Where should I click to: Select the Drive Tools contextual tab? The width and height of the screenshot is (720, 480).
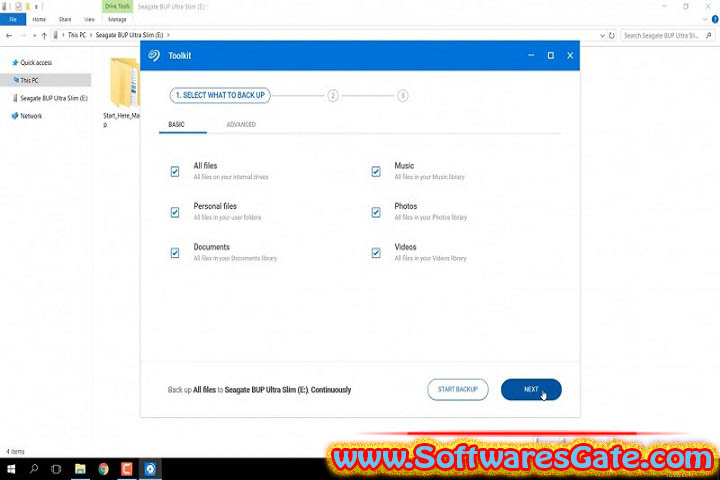coord(117,6)
